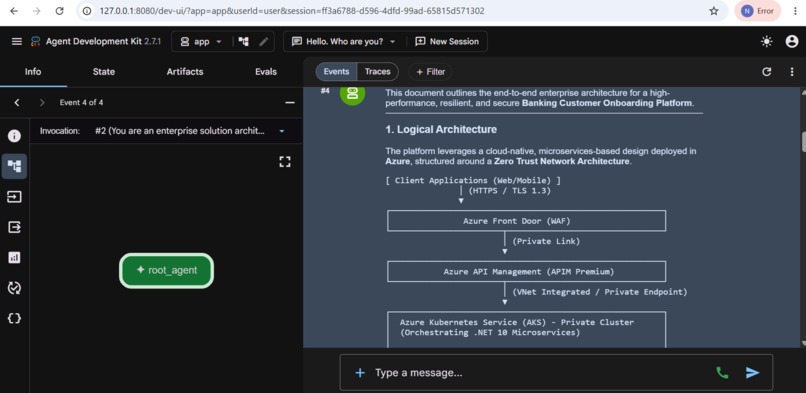Screen dimensions: 806x393
Task: Bookmark this page with the star icon
Action: [x=713, y=11]
